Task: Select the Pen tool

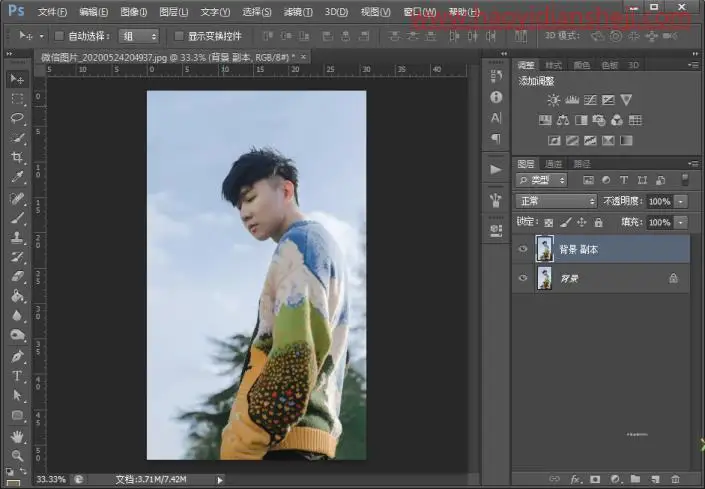Action: (17, 356)
